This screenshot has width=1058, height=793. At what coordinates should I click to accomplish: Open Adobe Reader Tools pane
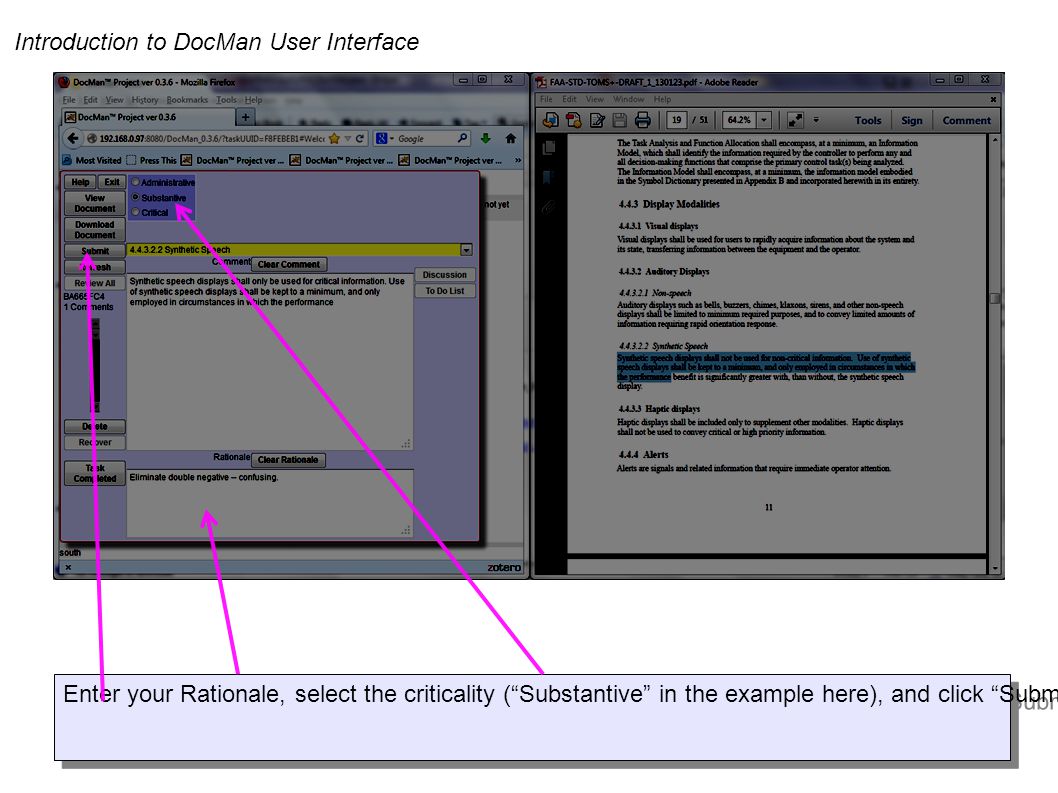868,120
